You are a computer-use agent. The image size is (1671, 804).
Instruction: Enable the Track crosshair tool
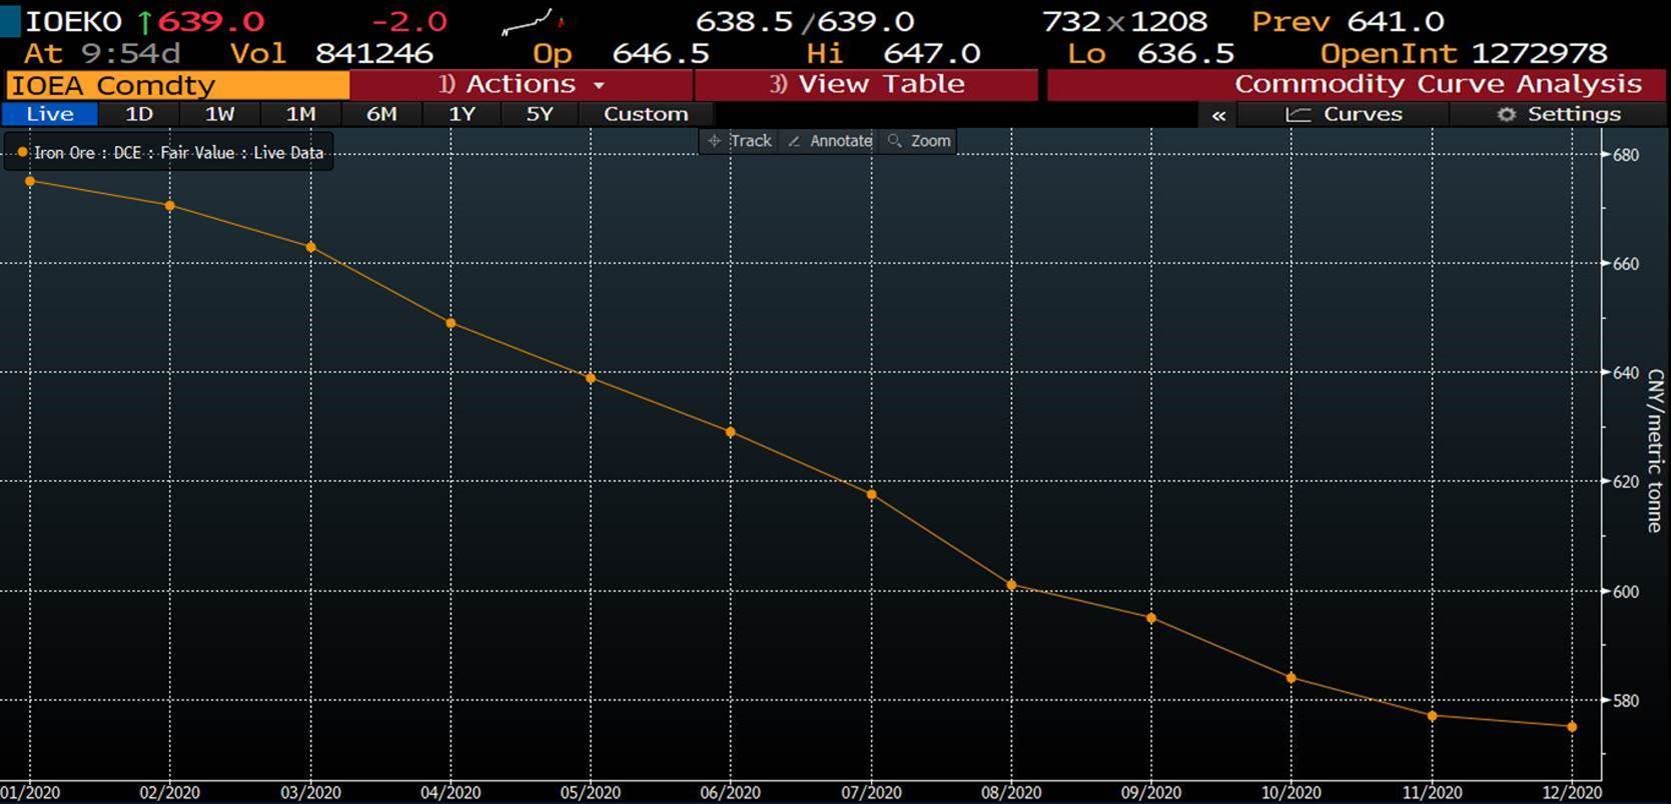tap(740, 141)
